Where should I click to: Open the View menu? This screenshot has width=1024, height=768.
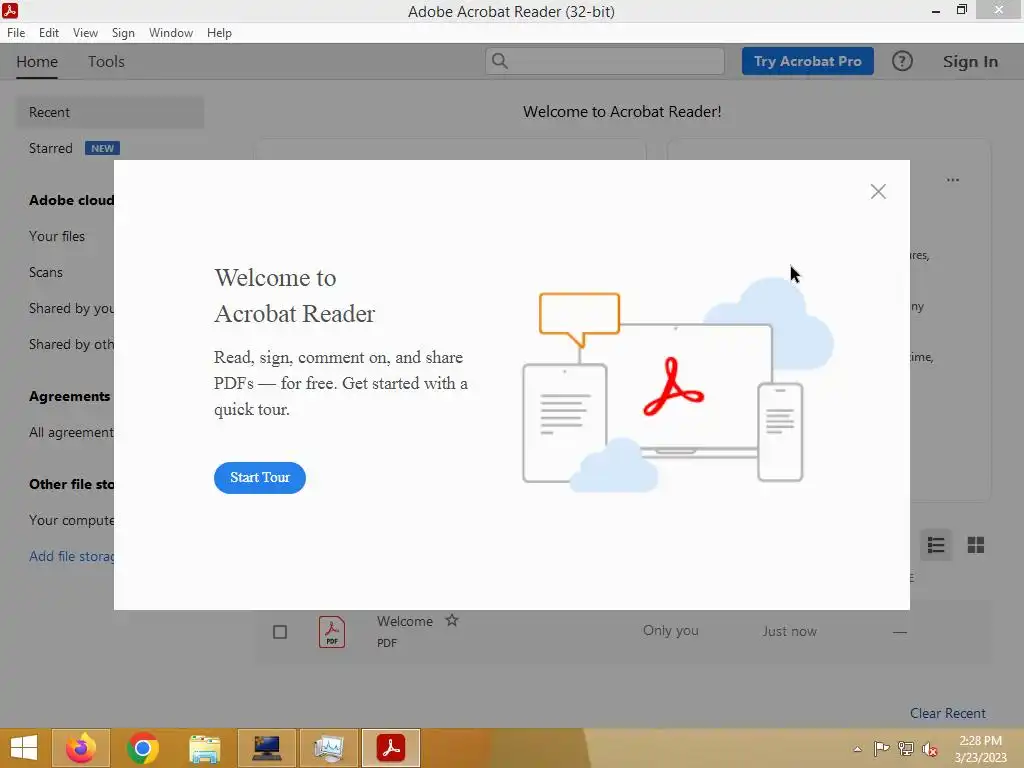pyautogui.click(x=85, y=33)
